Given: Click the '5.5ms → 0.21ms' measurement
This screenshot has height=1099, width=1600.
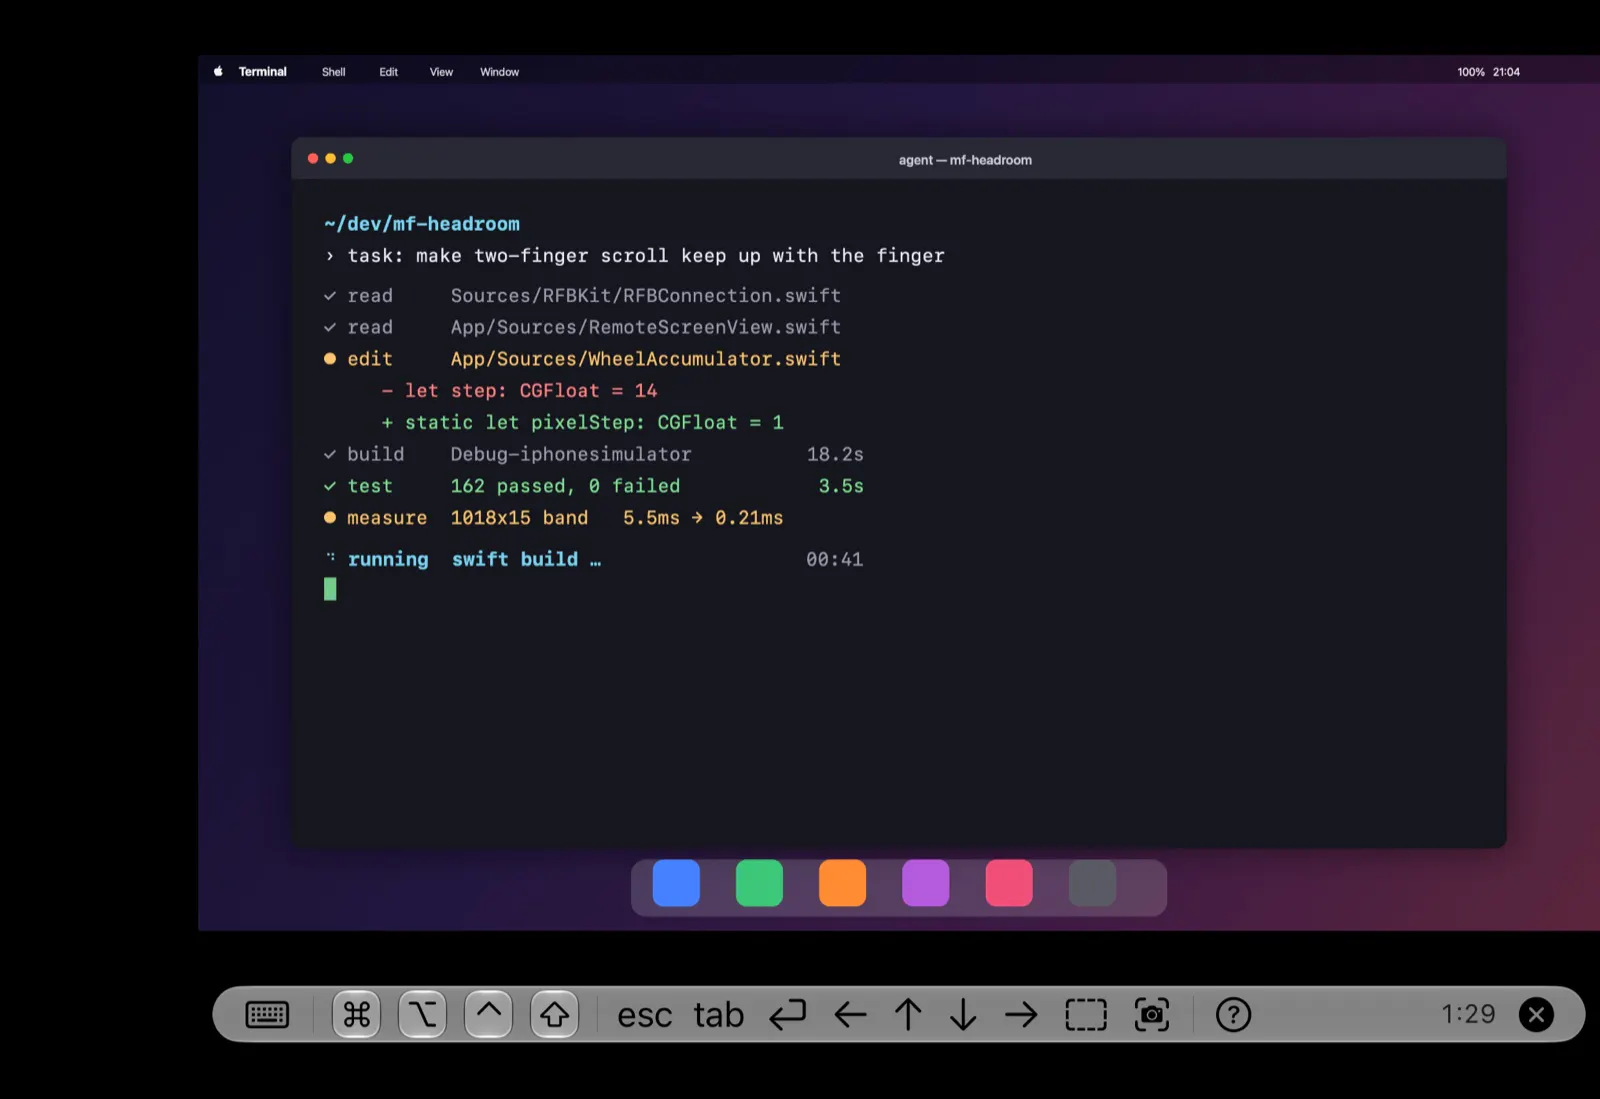Looking at the screenshot, I should 703,518.
